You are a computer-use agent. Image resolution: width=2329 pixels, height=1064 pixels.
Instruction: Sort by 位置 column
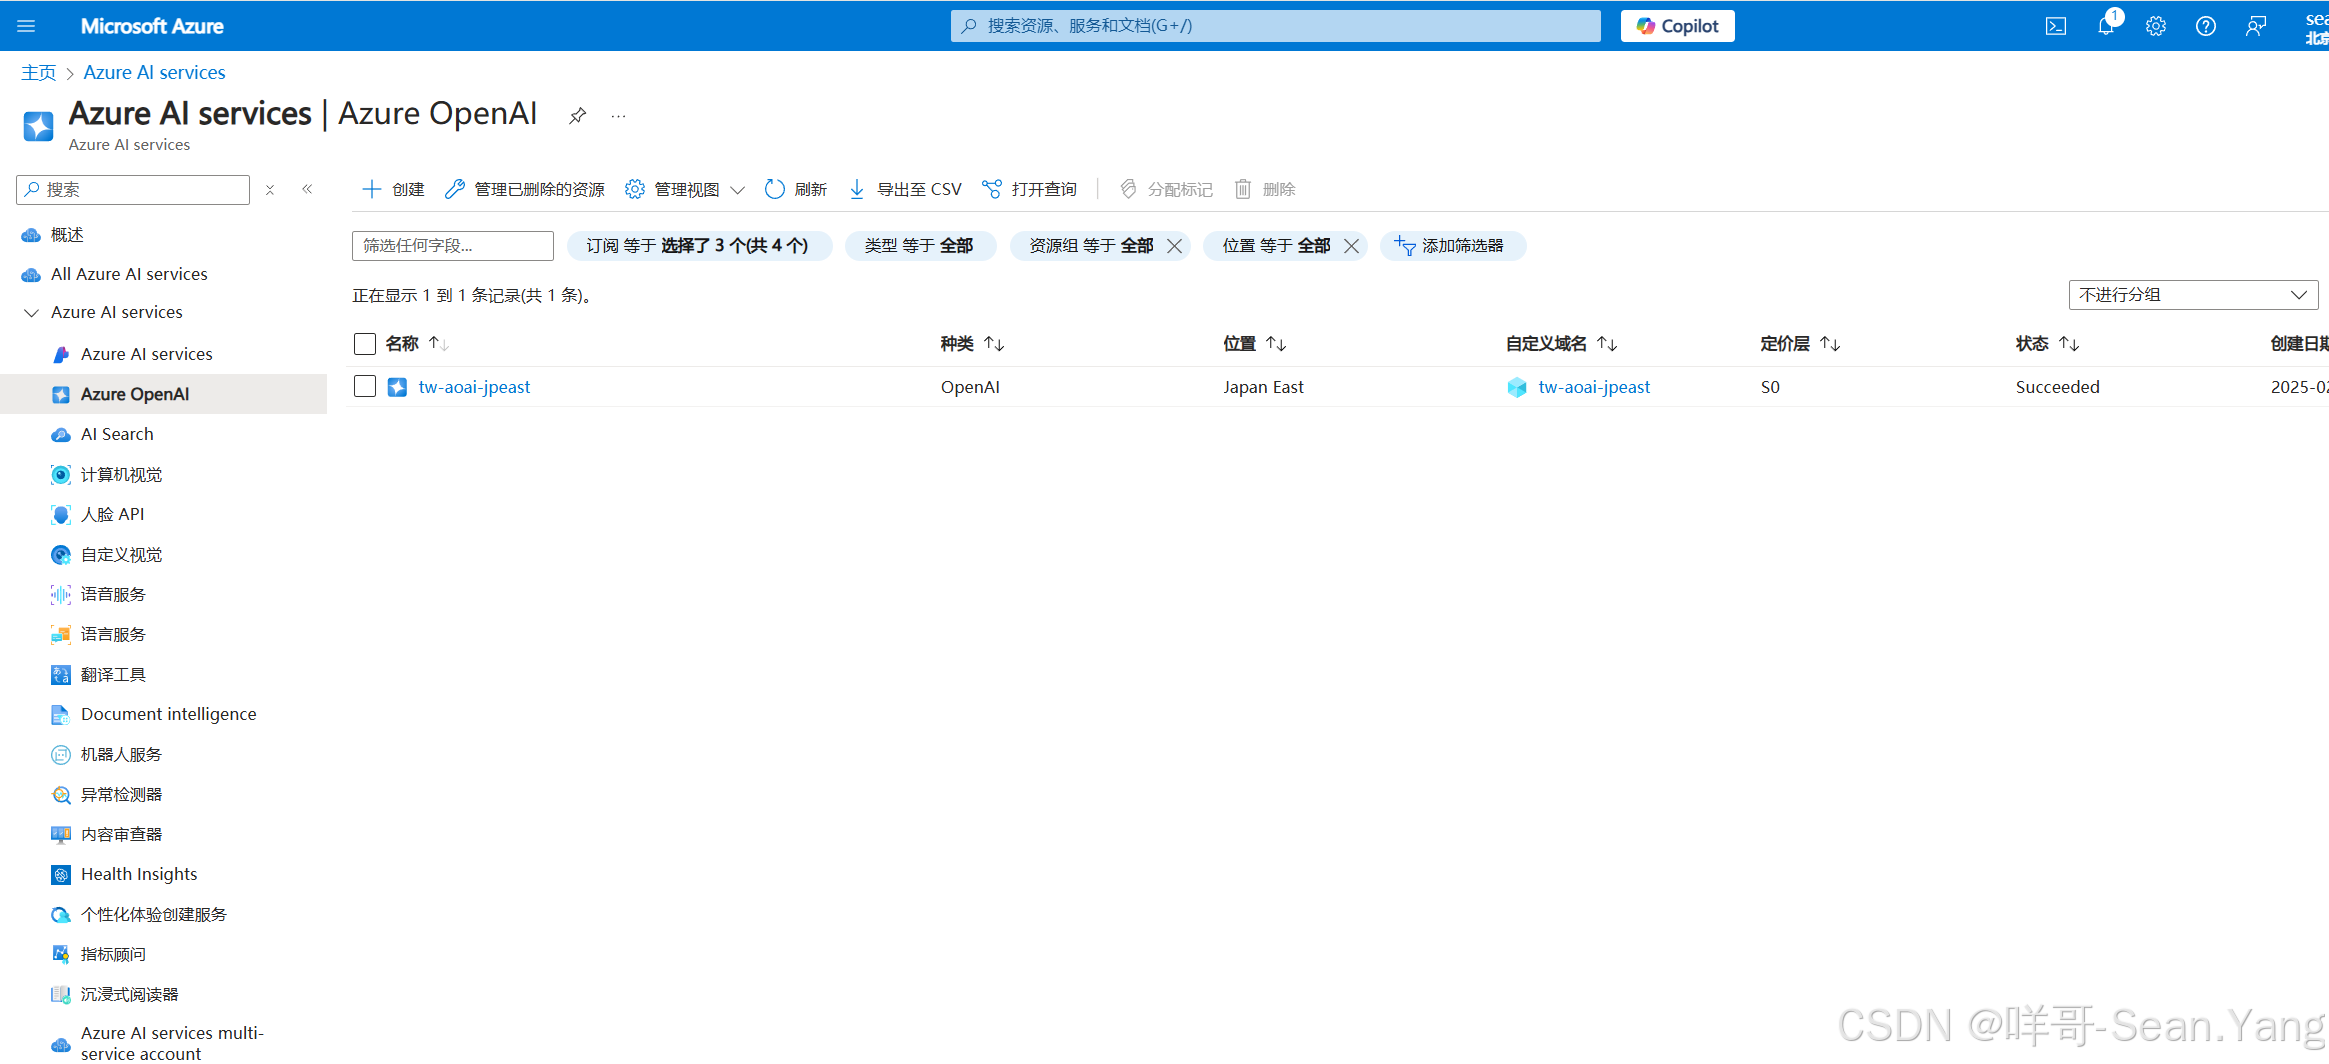click(1255, 344)
